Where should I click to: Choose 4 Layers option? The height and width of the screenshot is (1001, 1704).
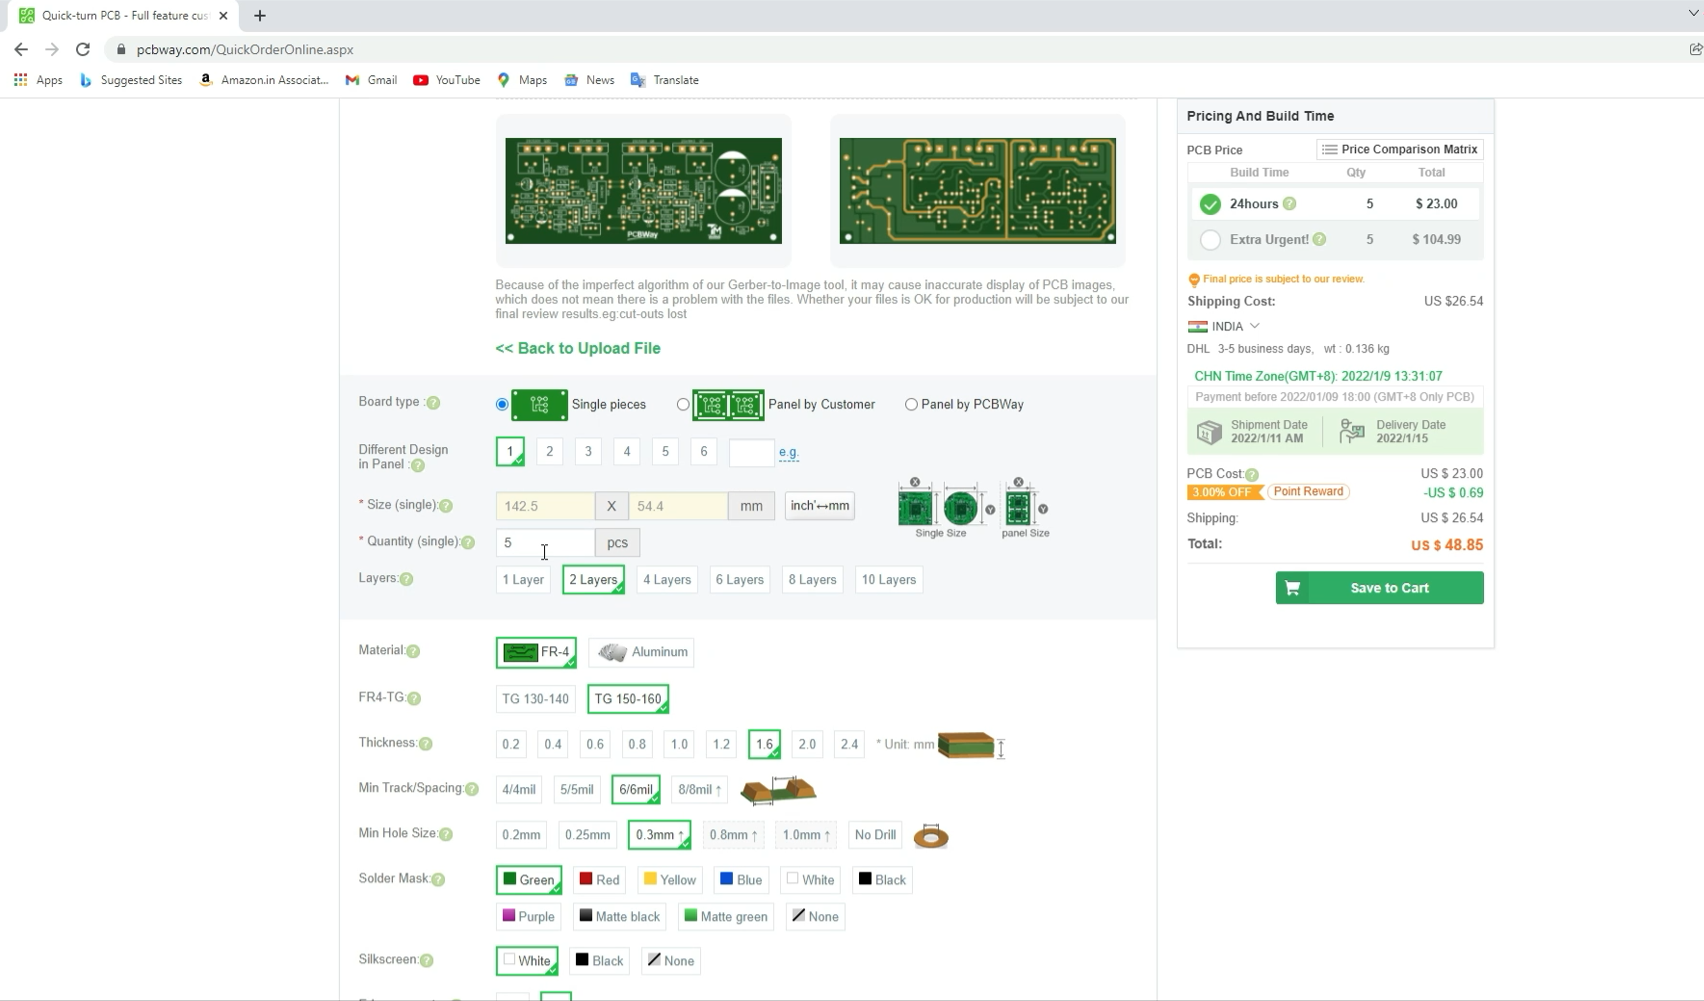(667, 580)
